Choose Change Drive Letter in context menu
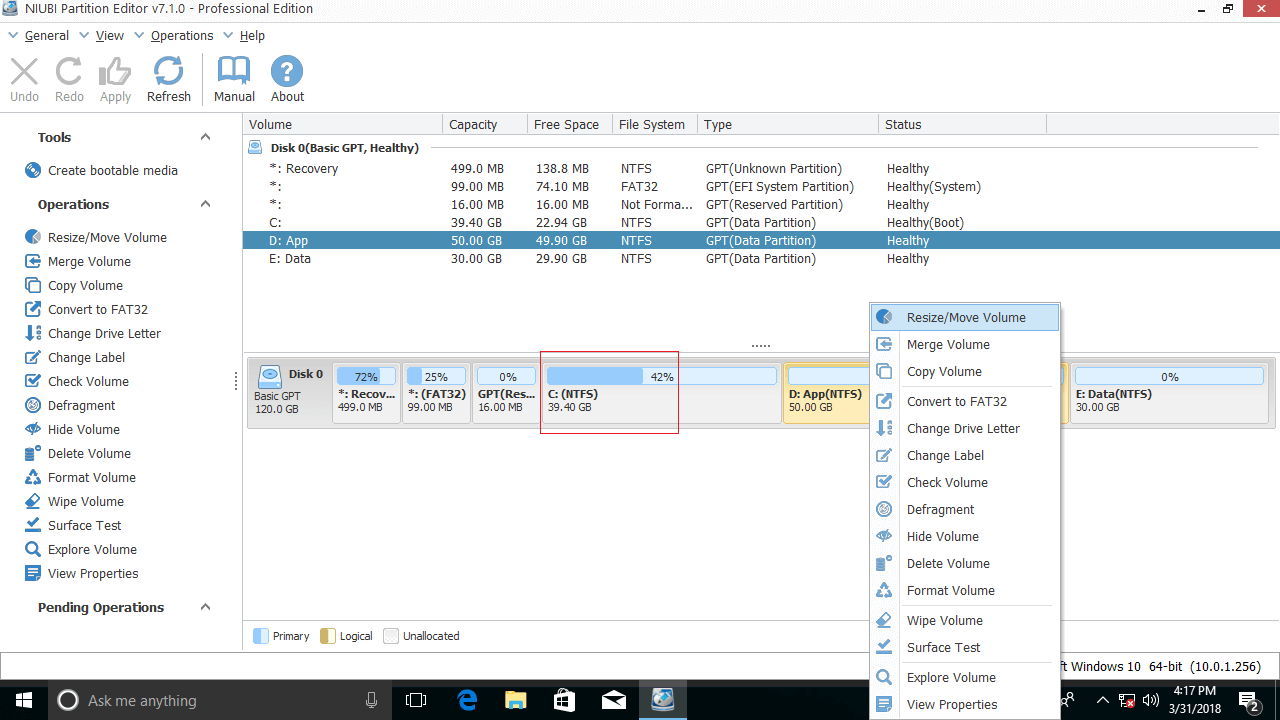 click(x=965, y=428)
